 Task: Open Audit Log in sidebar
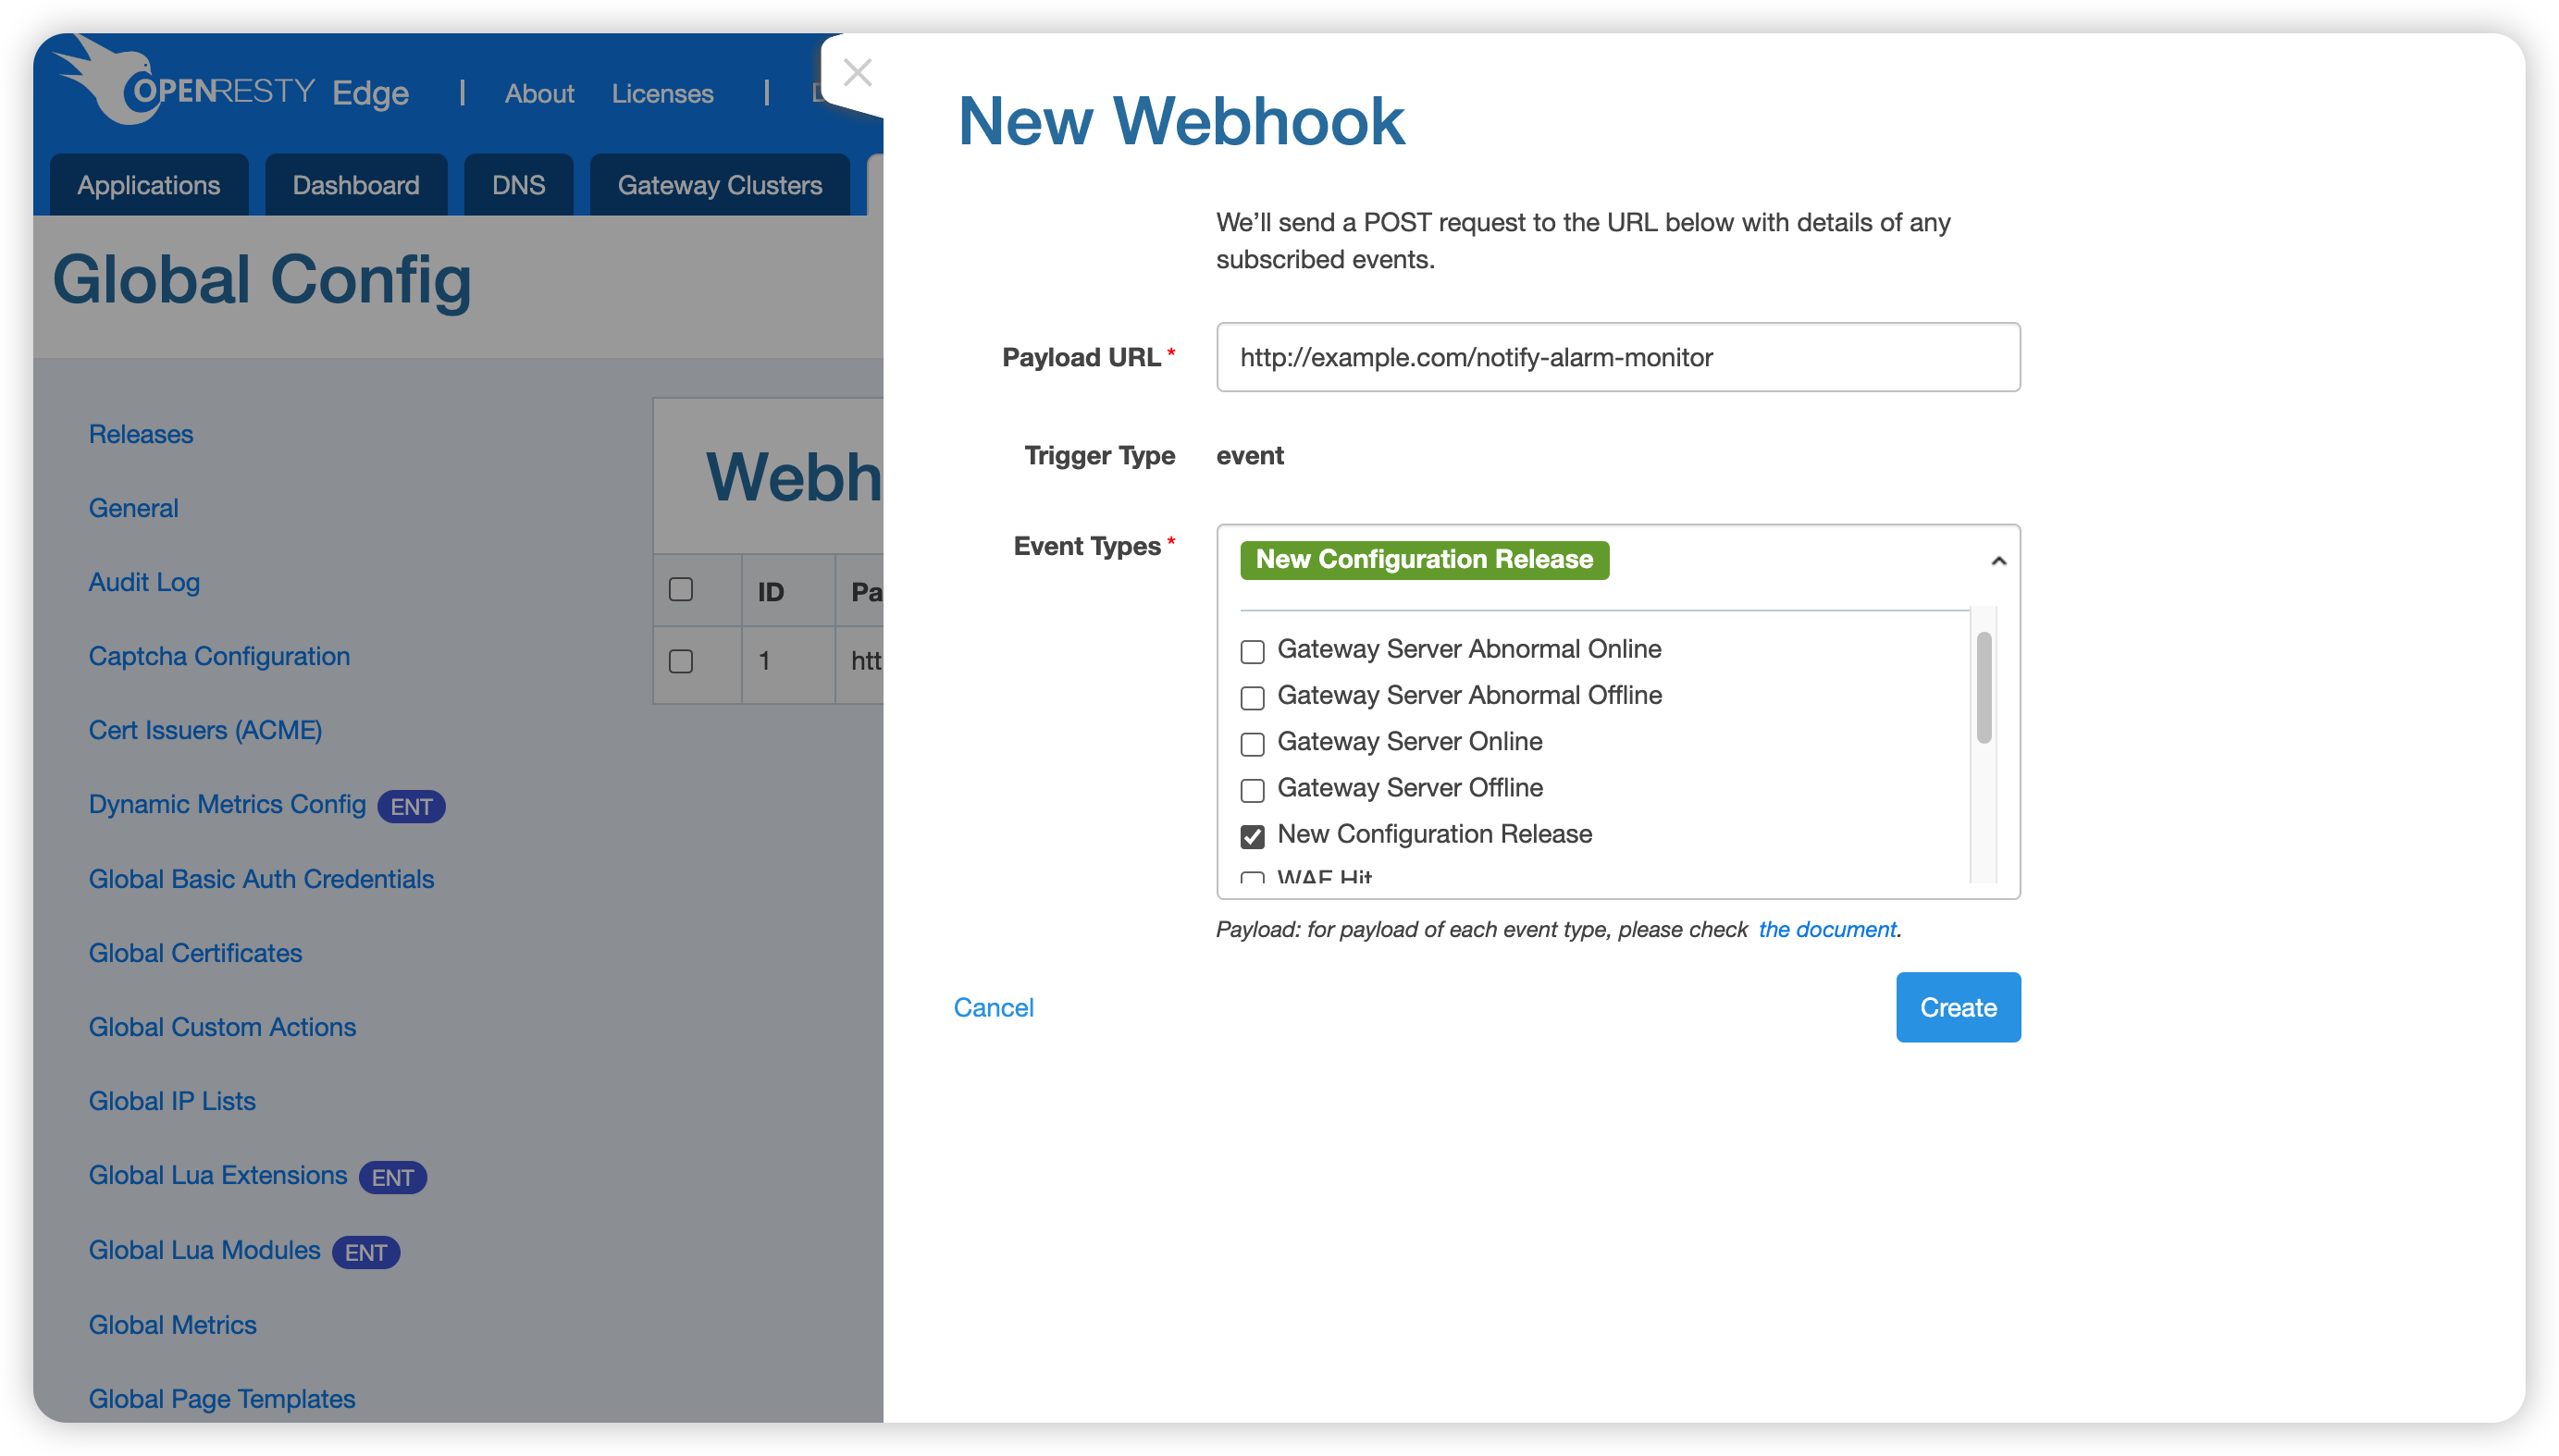pyautogui.click(x=144, y=582)
